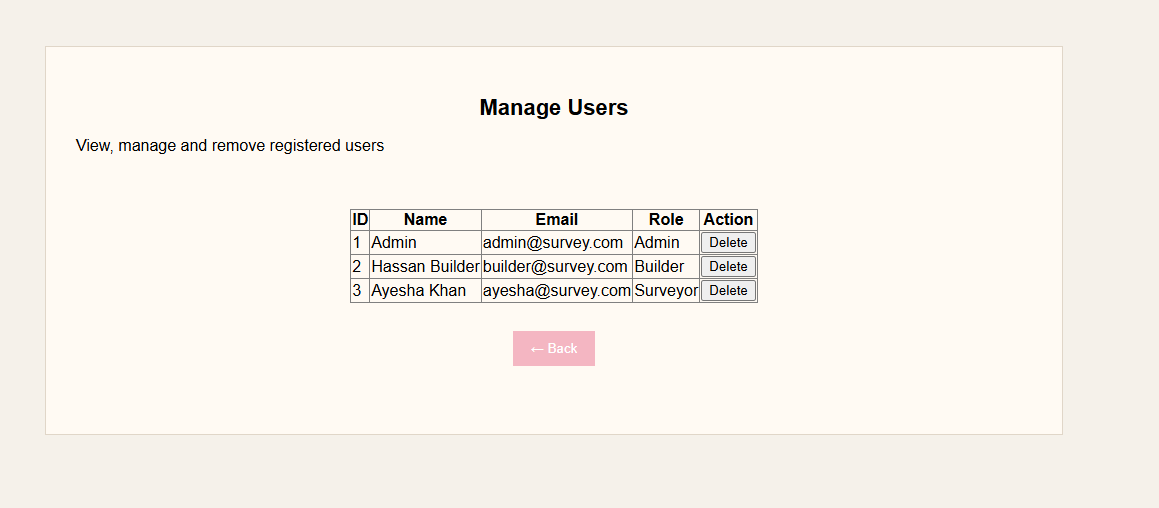Select the 'View, manage and remove registered users' text
The height and width of the screenshot is (508, 1159).
(230, 146)
